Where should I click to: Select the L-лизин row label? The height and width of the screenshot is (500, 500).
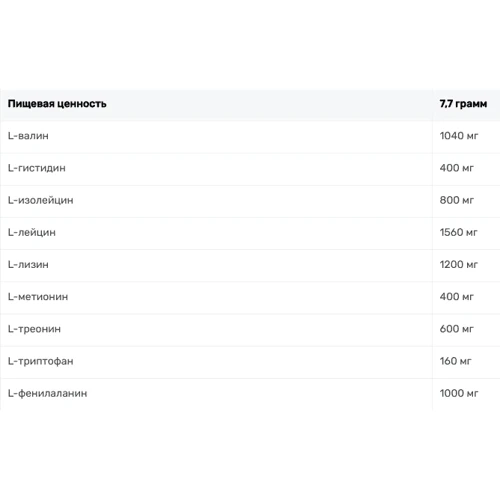click(x=28, y=265)
